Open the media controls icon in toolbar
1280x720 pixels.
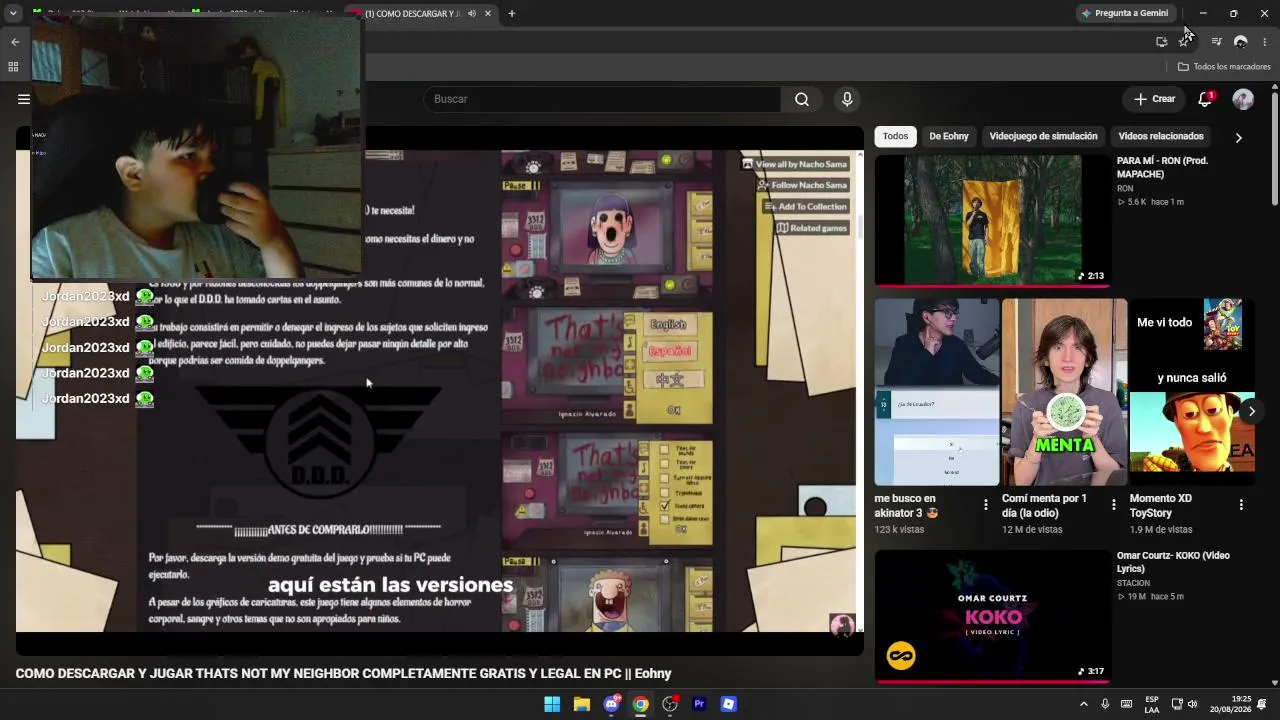point(1216,42)
